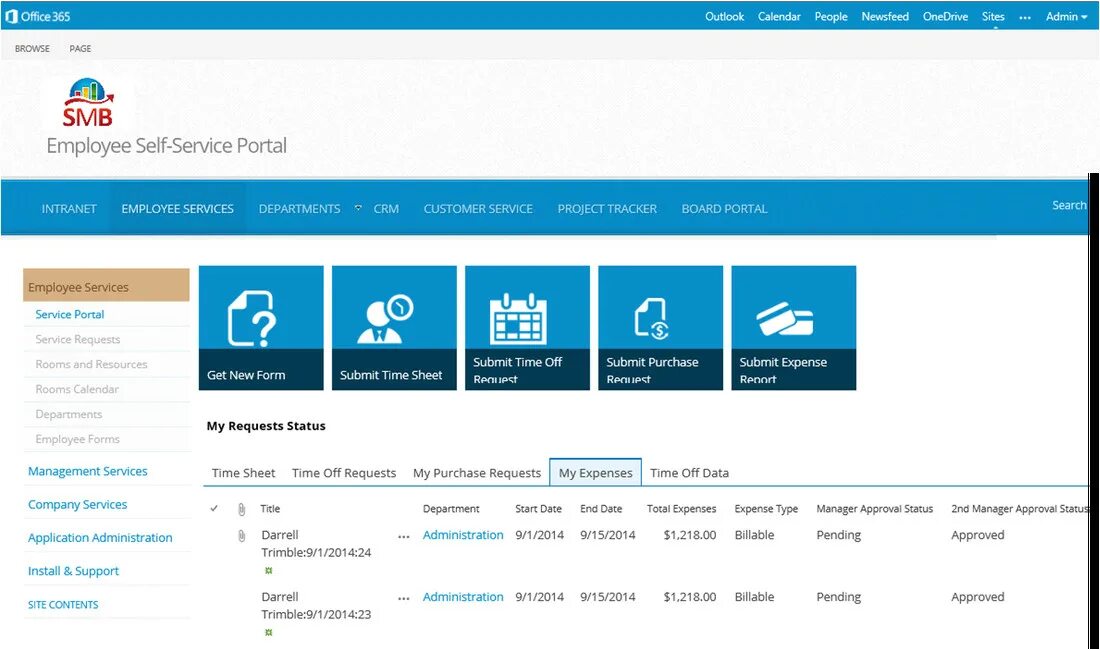Select Employee Services sidebar heading
The image size is (1100, 650).
coord(106,285)
